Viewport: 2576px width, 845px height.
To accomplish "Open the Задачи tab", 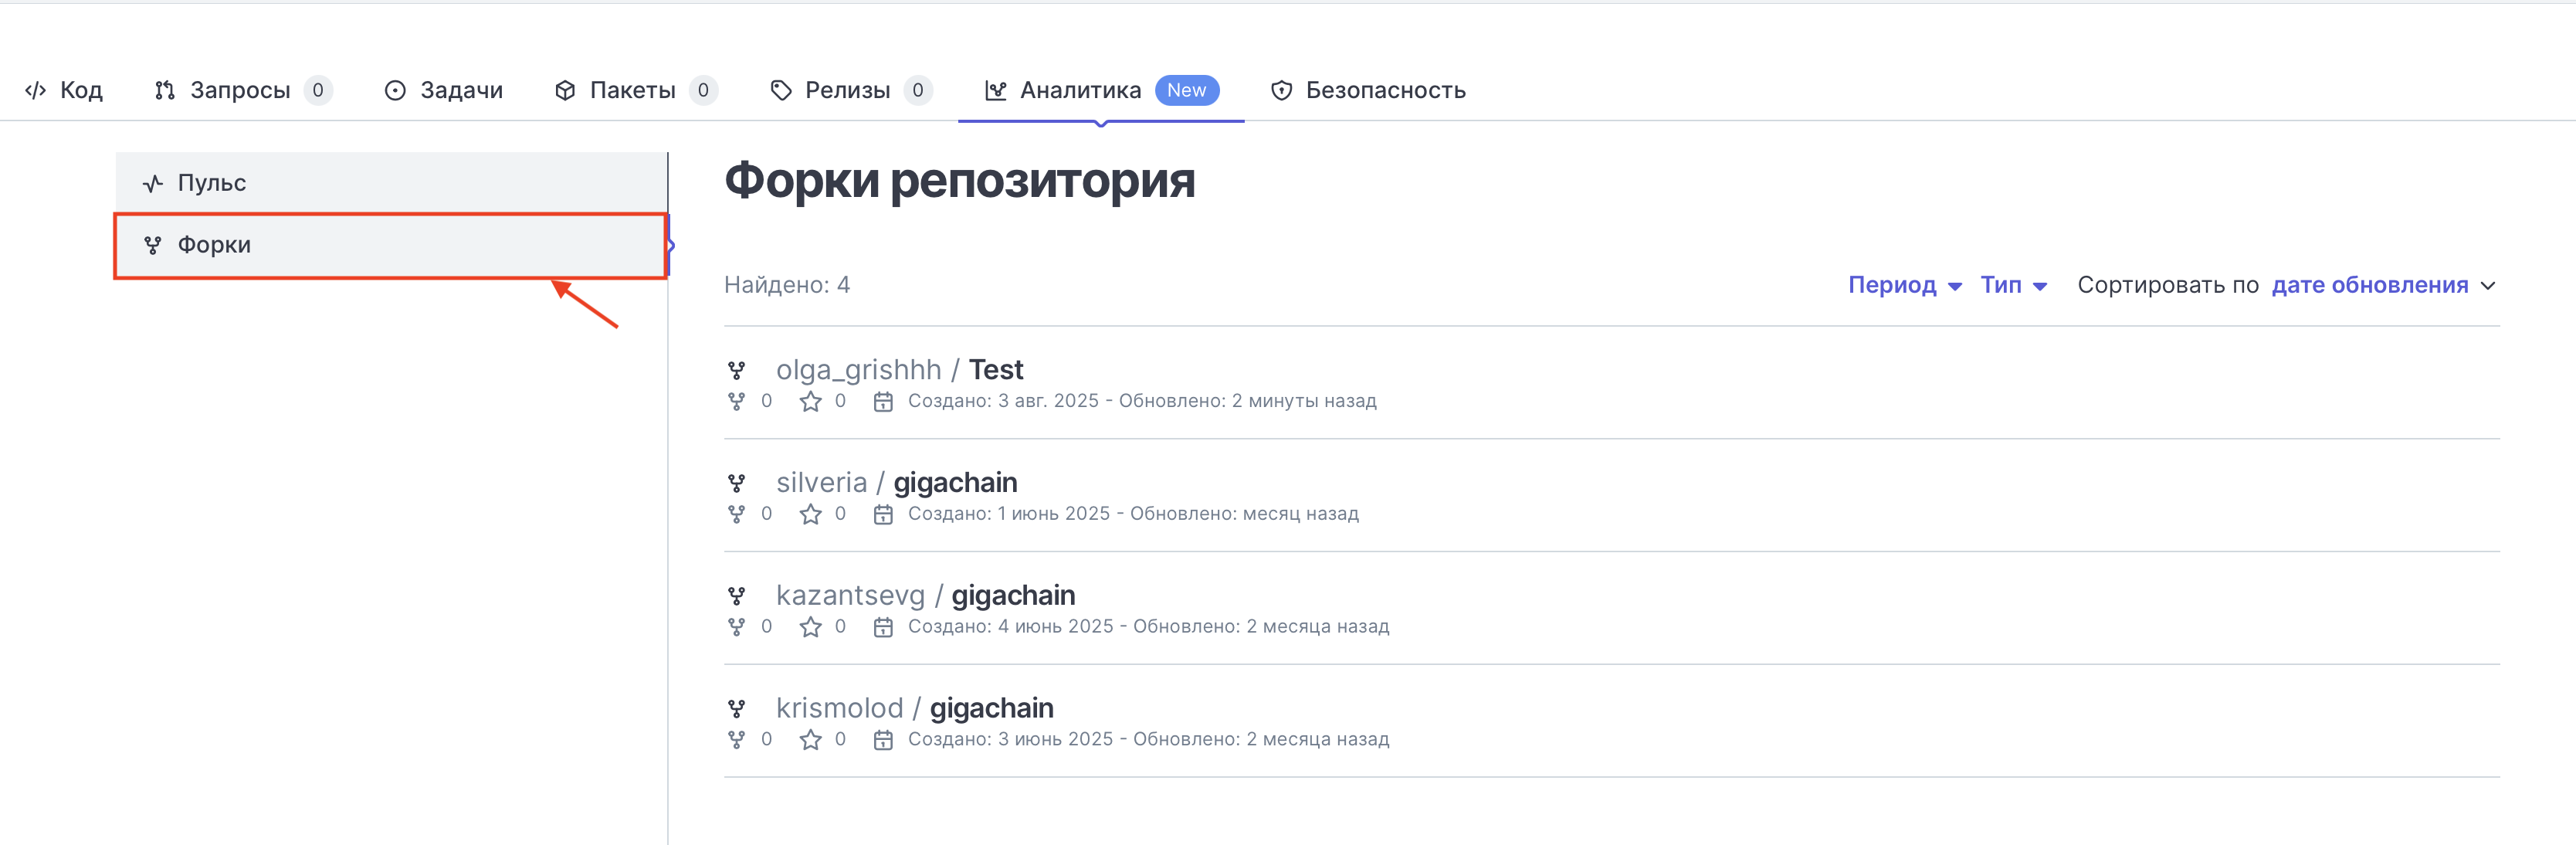I will click(x=443, y=90).
